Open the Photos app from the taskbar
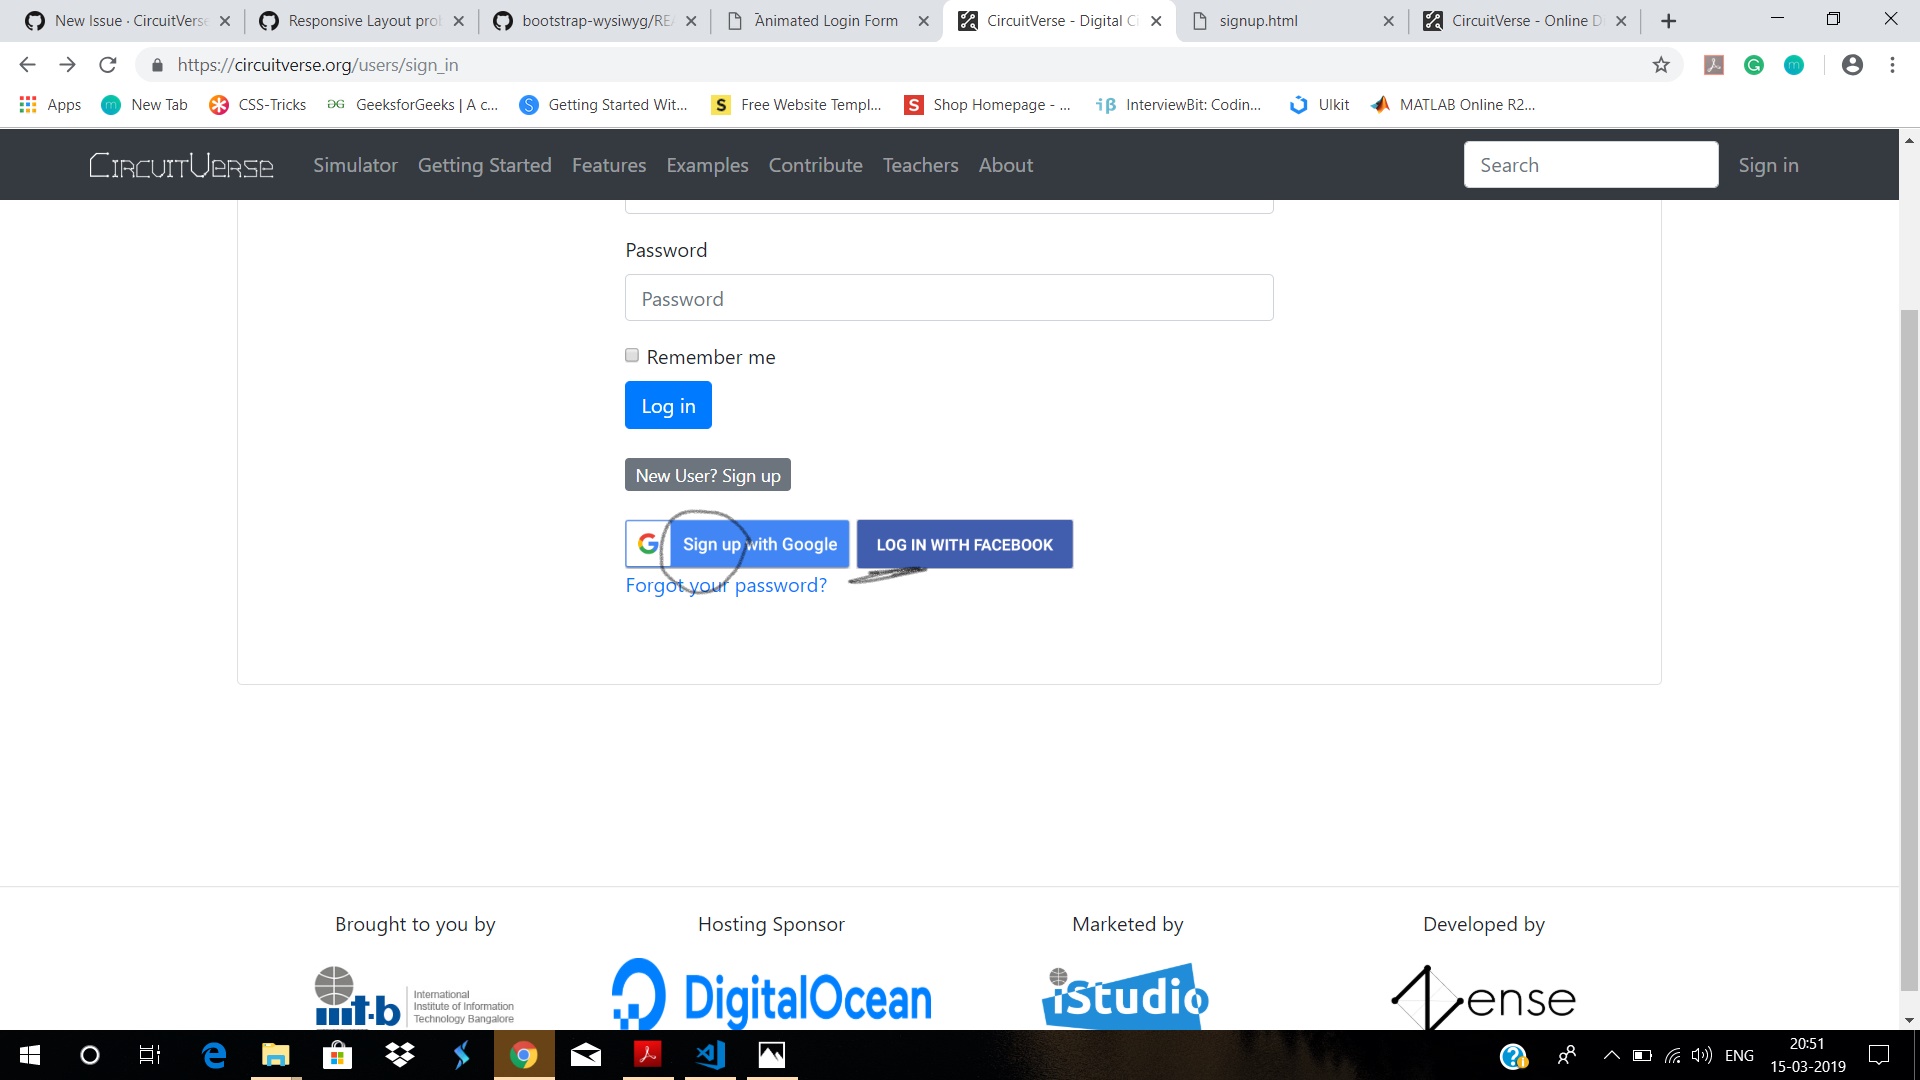 (x=771, y=1055)
